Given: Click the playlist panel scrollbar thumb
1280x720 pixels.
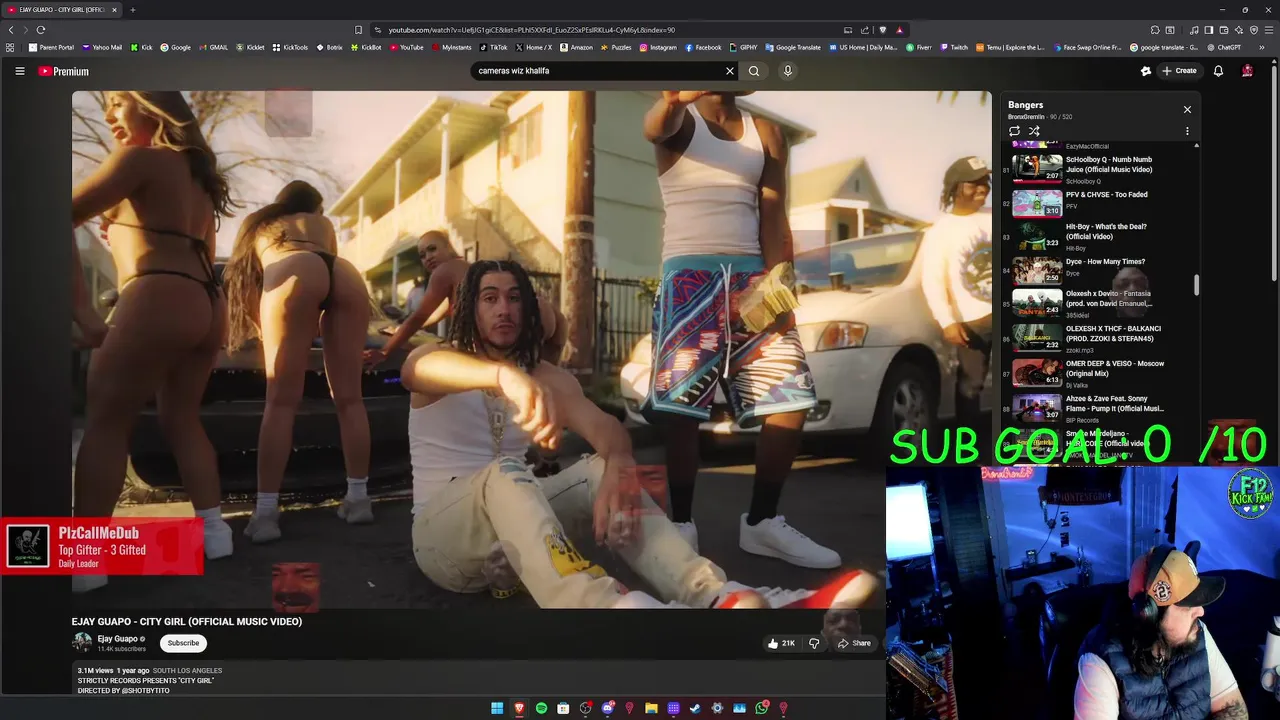Looking at the screenshot, I should pos(1196,286).
